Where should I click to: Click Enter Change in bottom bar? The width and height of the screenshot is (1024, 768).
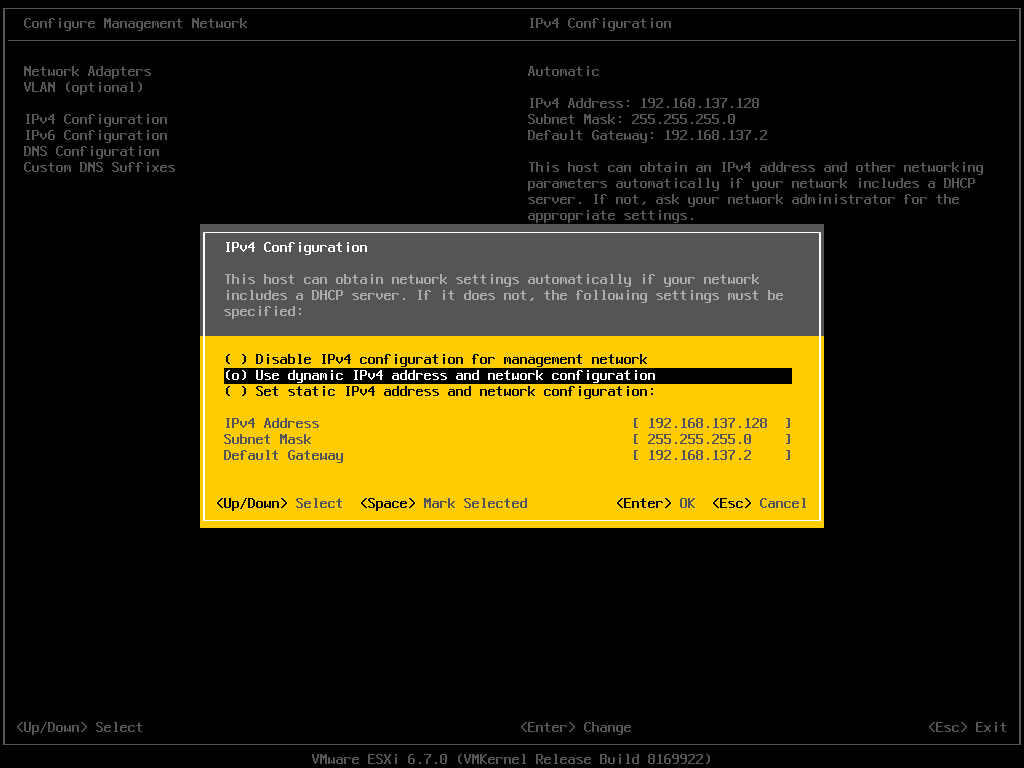pyautogui.click(x=575, y=728)
